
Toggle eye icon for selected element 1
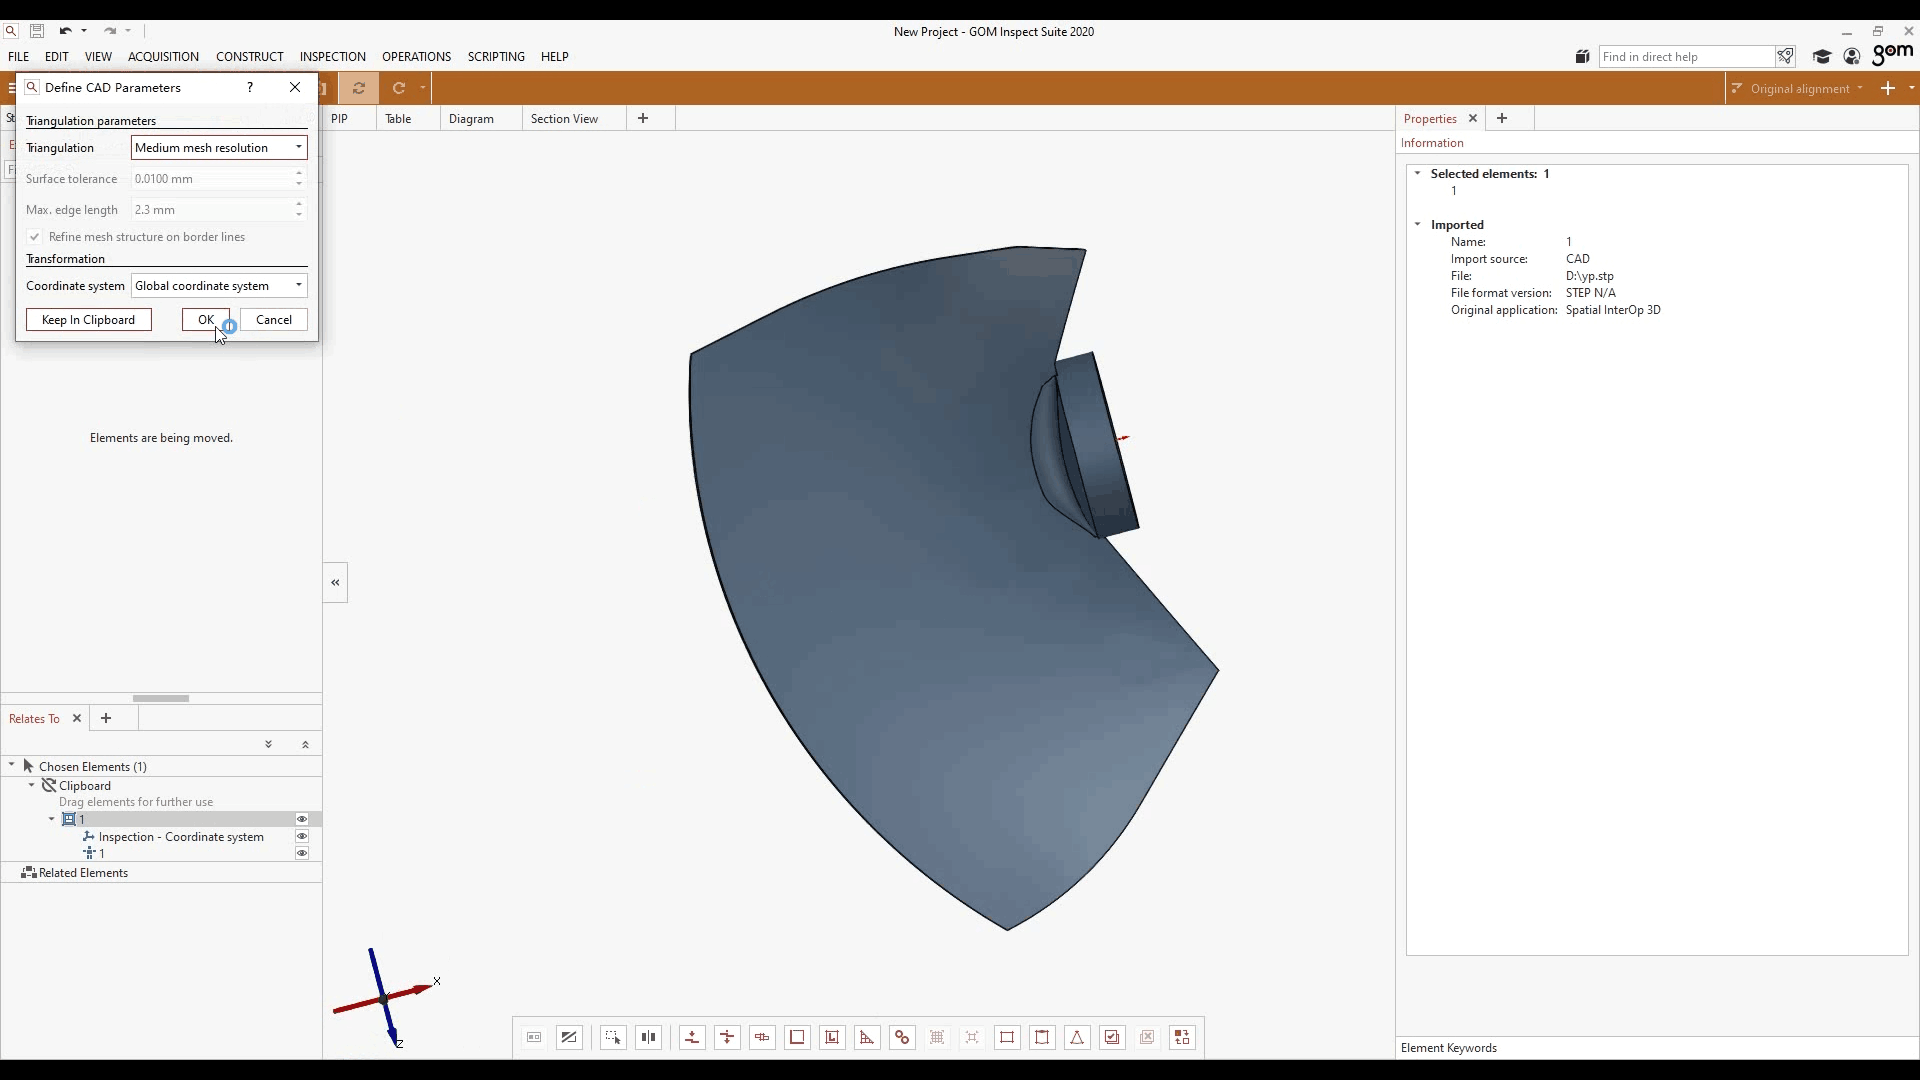click(x=301, y=820)
